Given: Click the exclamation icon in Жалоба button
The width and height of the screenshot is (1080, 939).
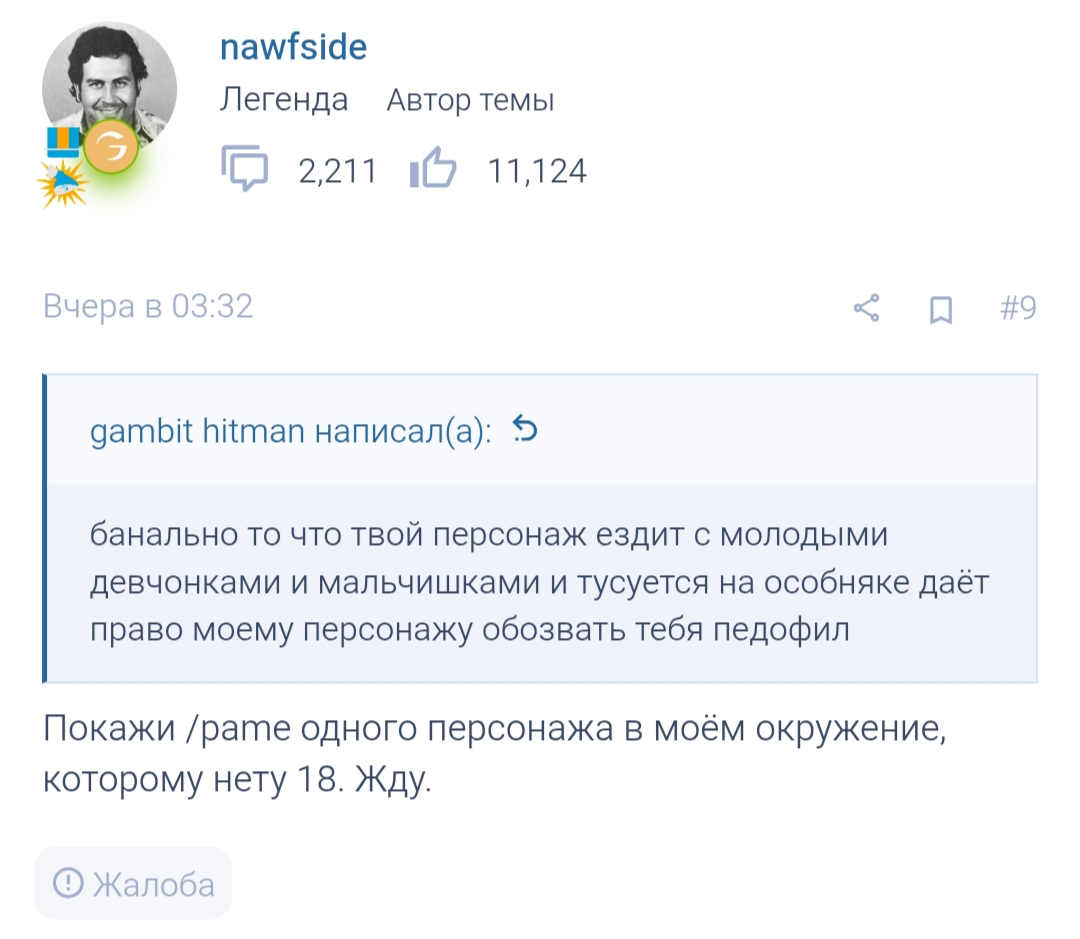Looking at the screenshot, I should tap(68, 883).
